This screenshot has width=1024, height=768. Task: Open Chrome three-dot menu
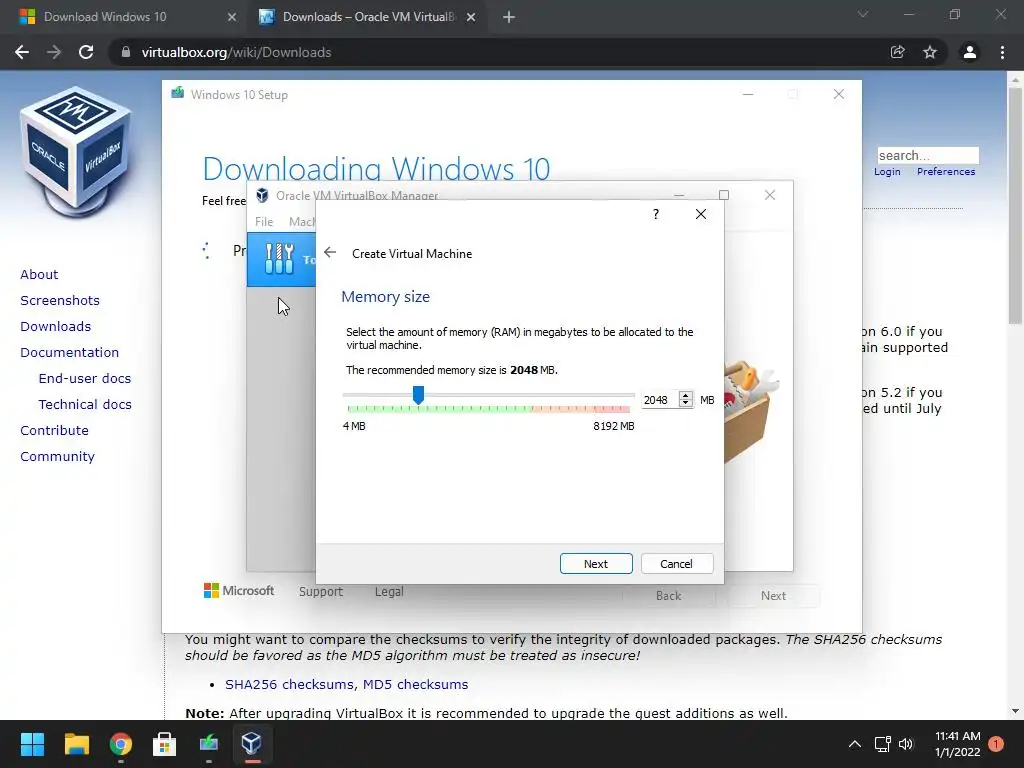click(1002, 52)
